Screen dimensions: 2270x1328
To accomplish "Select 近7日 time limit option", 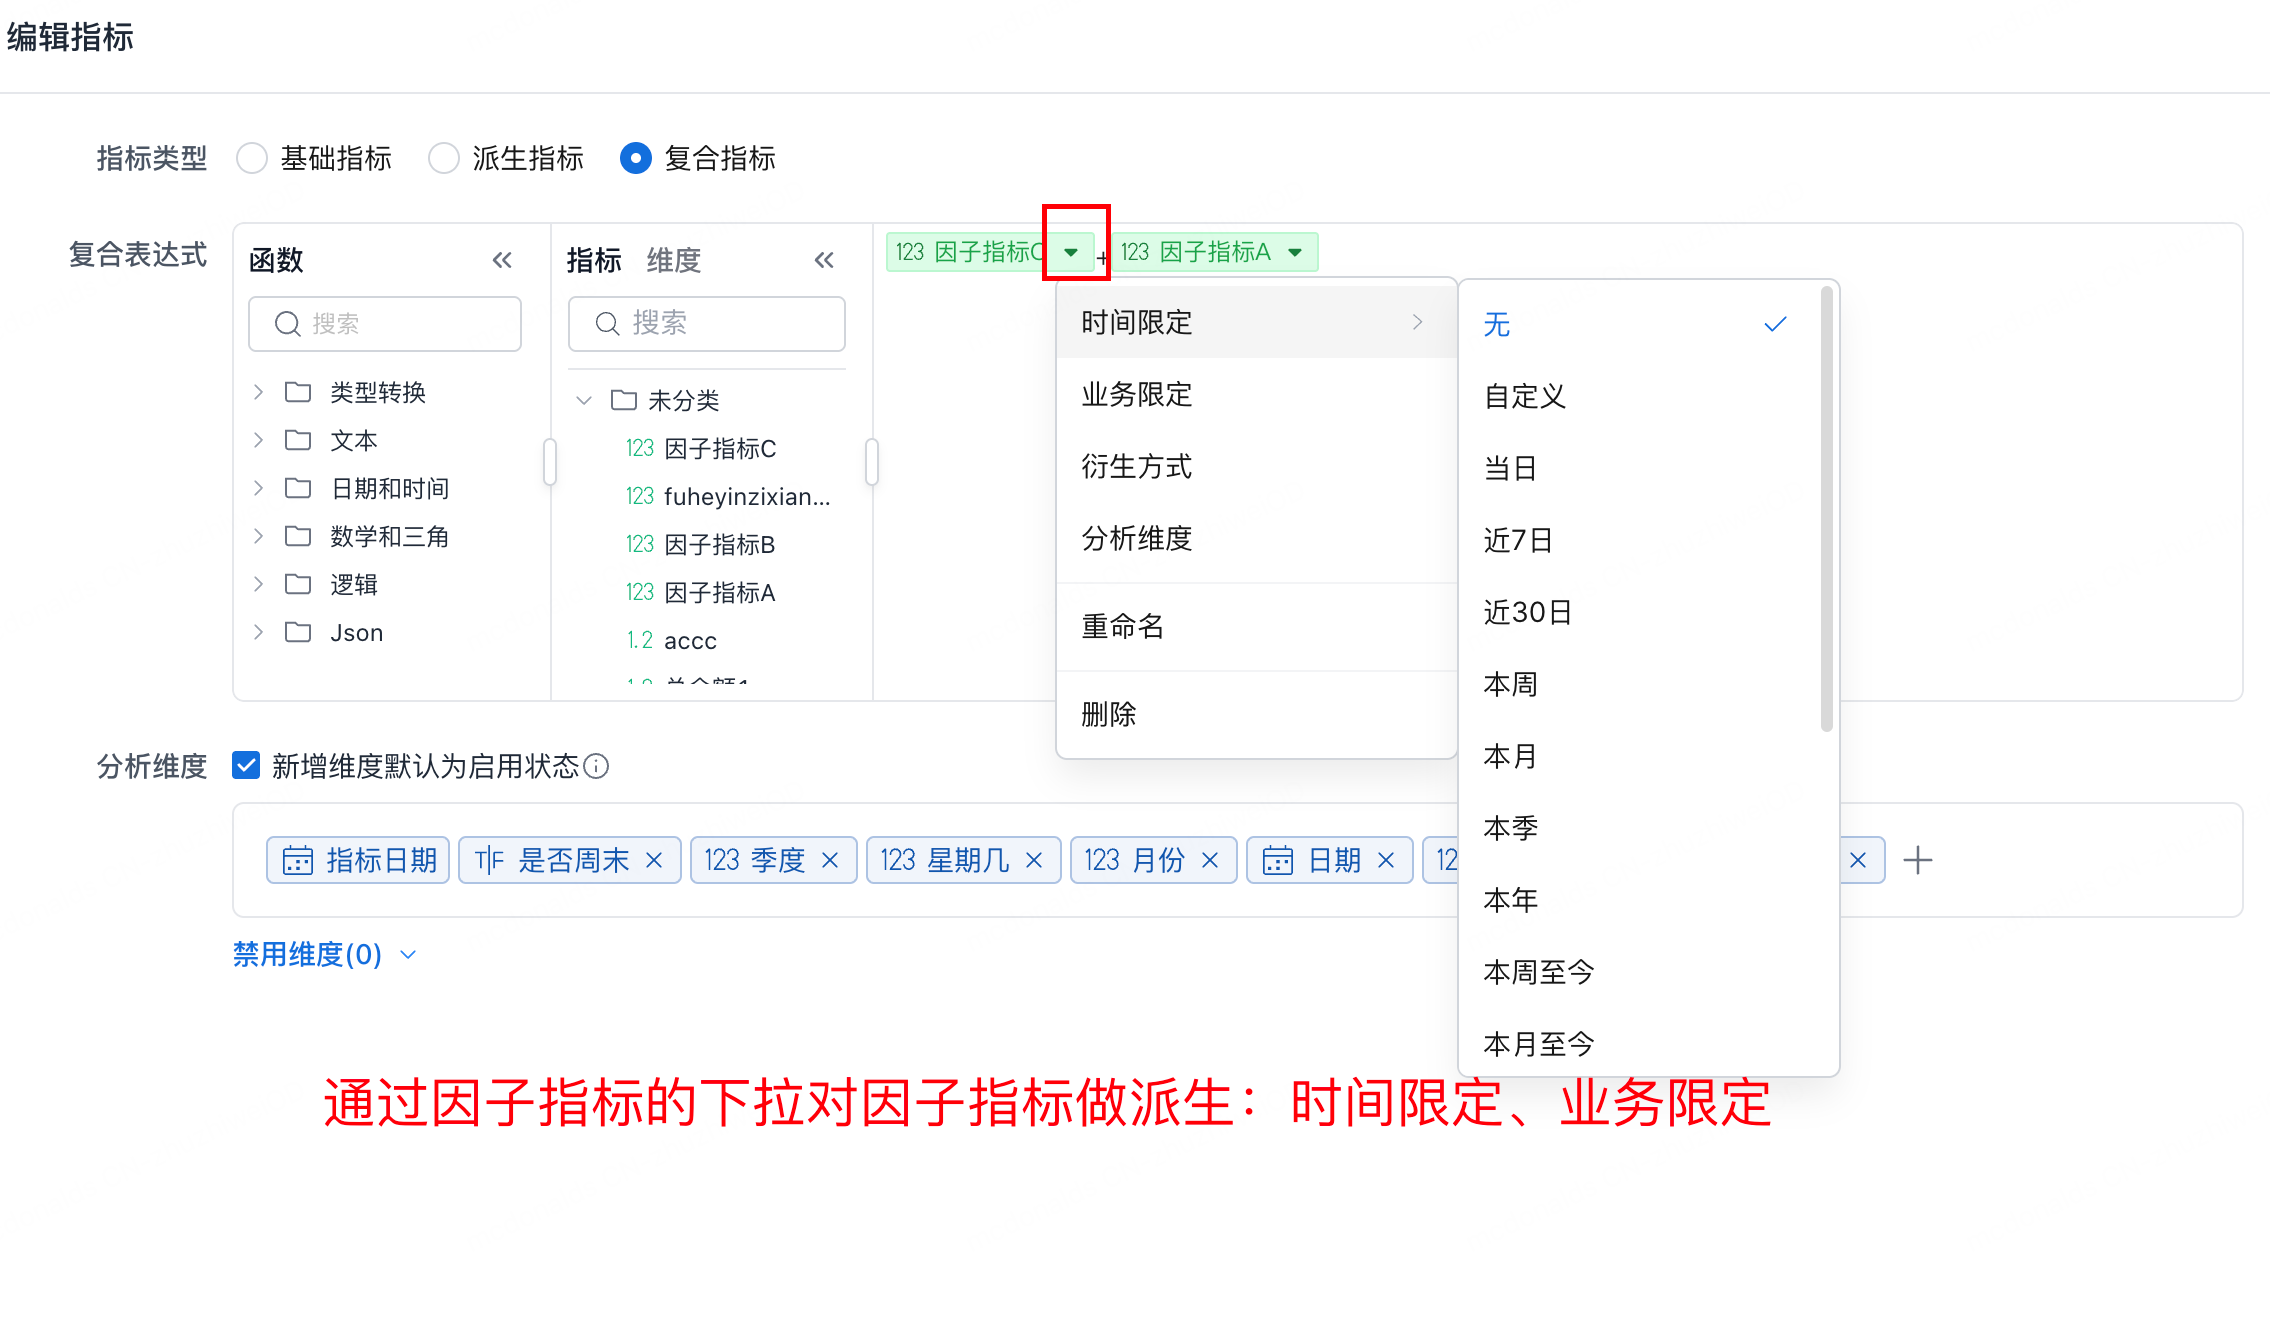I will click(1517, 540).
